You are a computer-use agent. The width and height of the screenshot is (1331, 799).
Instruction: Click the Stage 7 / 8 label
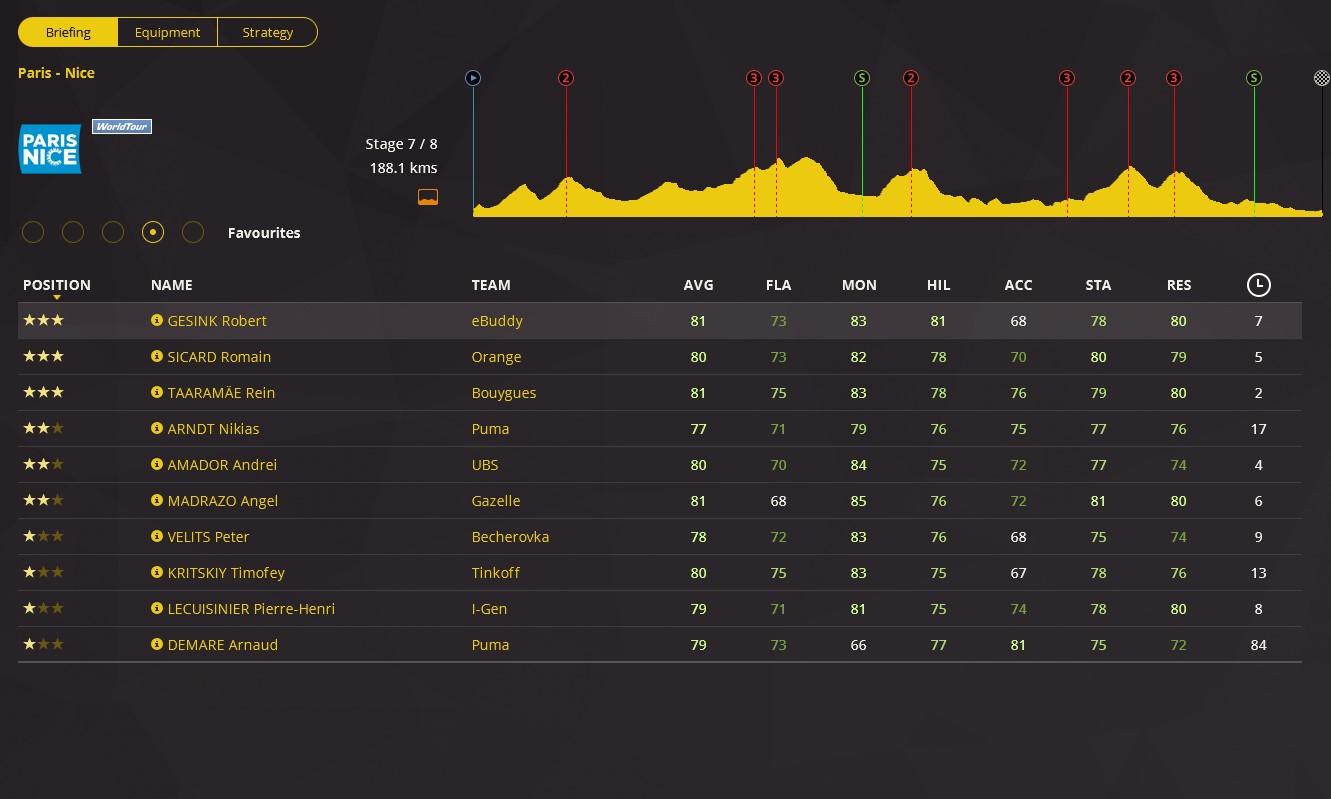[x=401, y=144]
